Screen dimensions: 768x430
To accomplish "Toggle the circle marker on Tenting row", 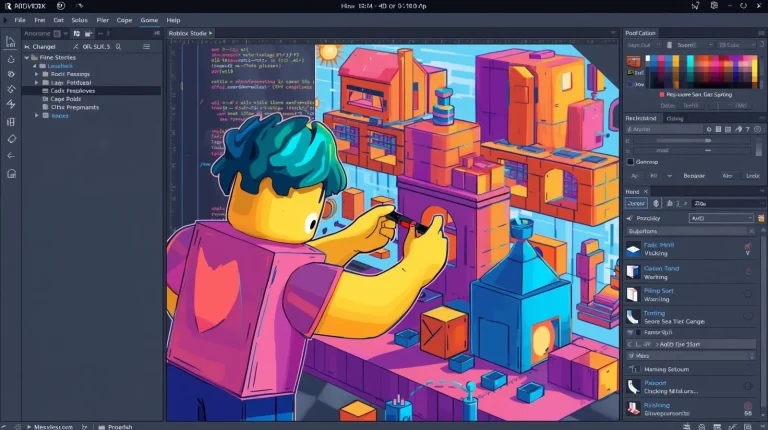I will pos(748,316).
